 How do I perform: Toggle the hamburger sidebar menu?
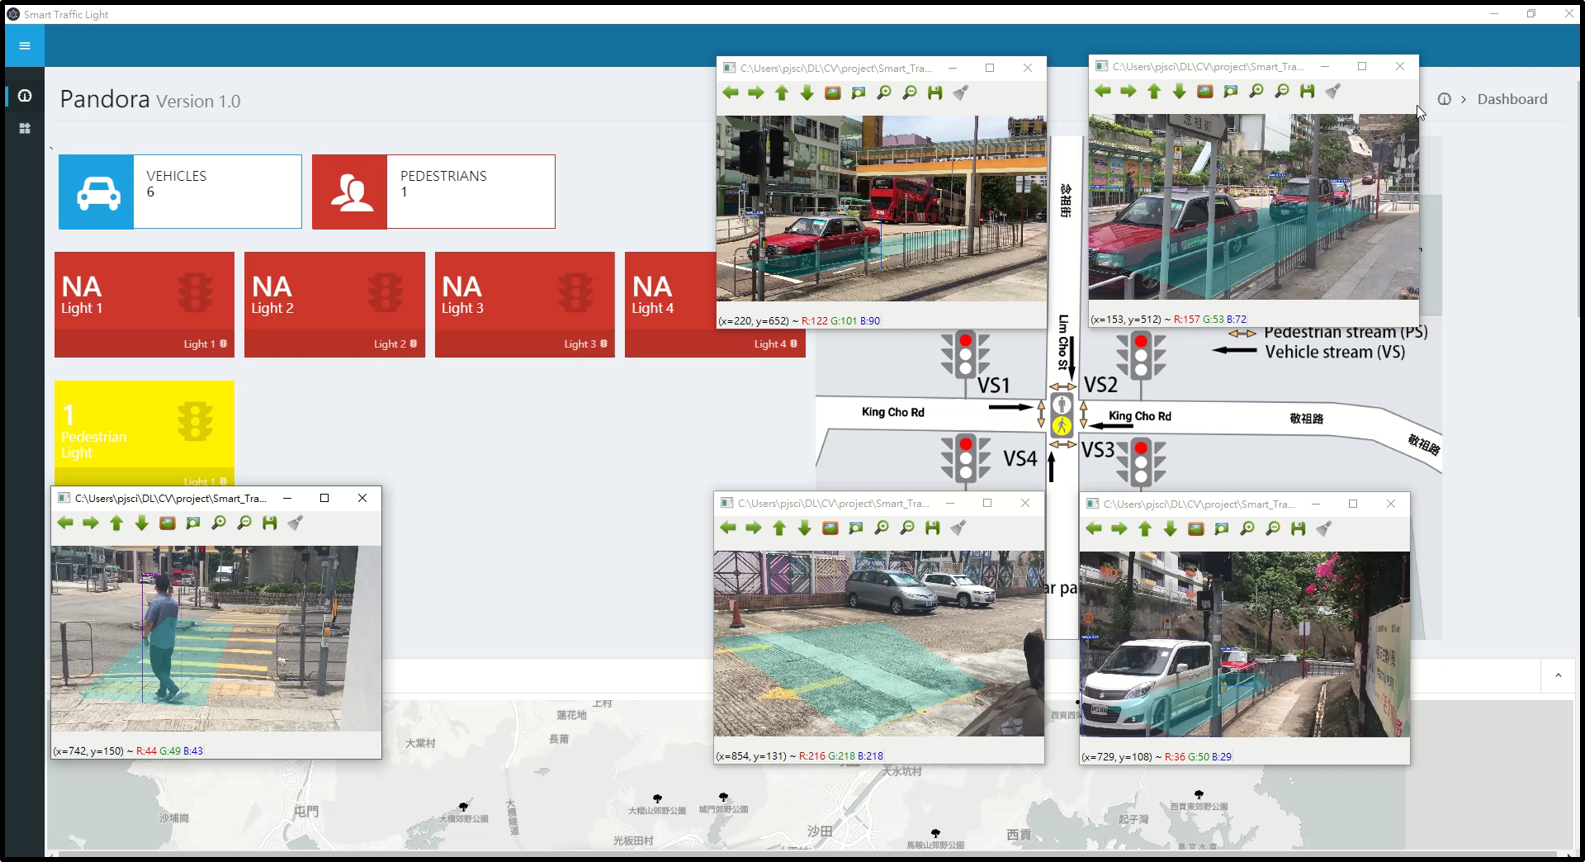[24, 45]
